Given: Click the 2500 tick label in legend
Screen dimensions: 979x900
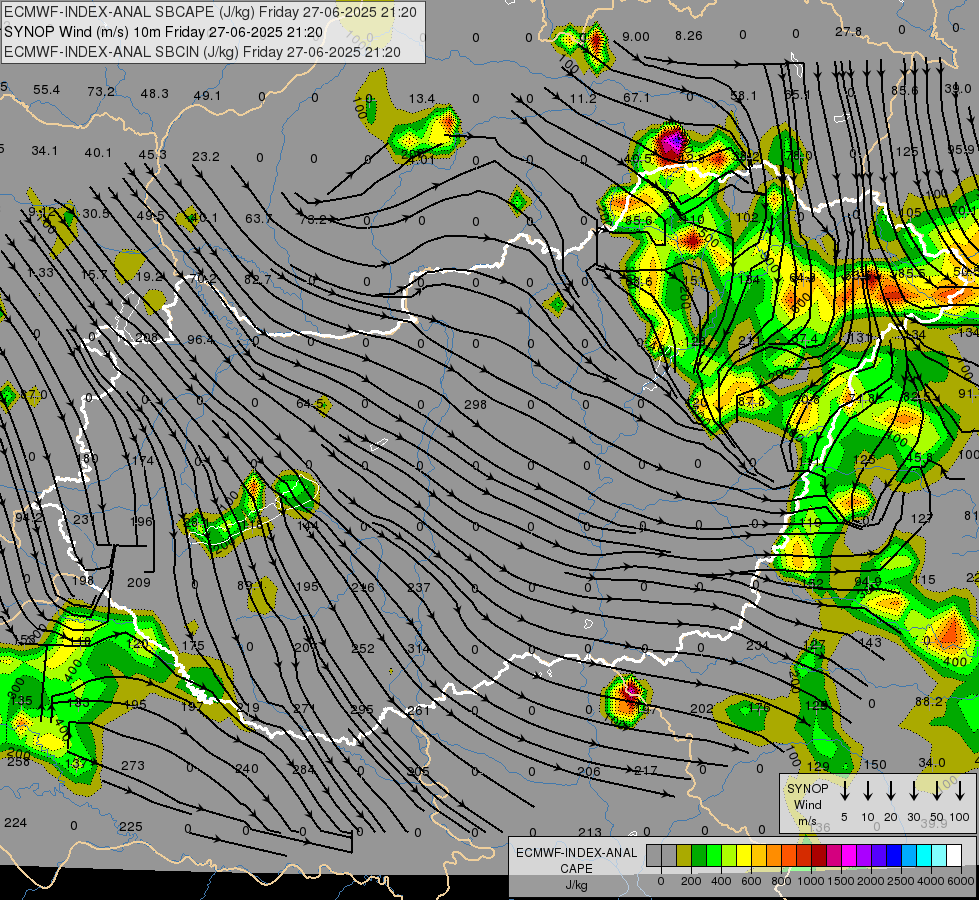Looking at the screenshot, I should coord(901,881).
